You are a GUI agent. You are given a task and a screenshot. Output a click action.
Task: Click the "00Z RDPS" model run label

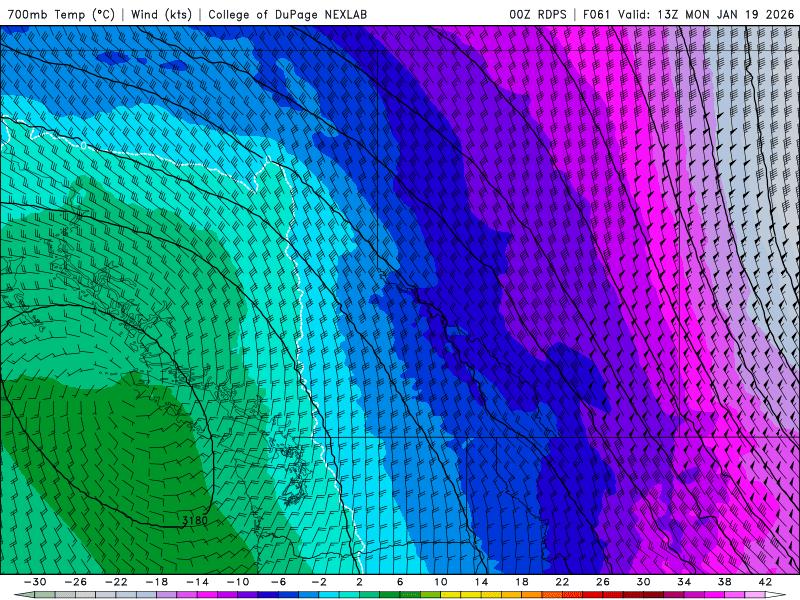[538, 14]
